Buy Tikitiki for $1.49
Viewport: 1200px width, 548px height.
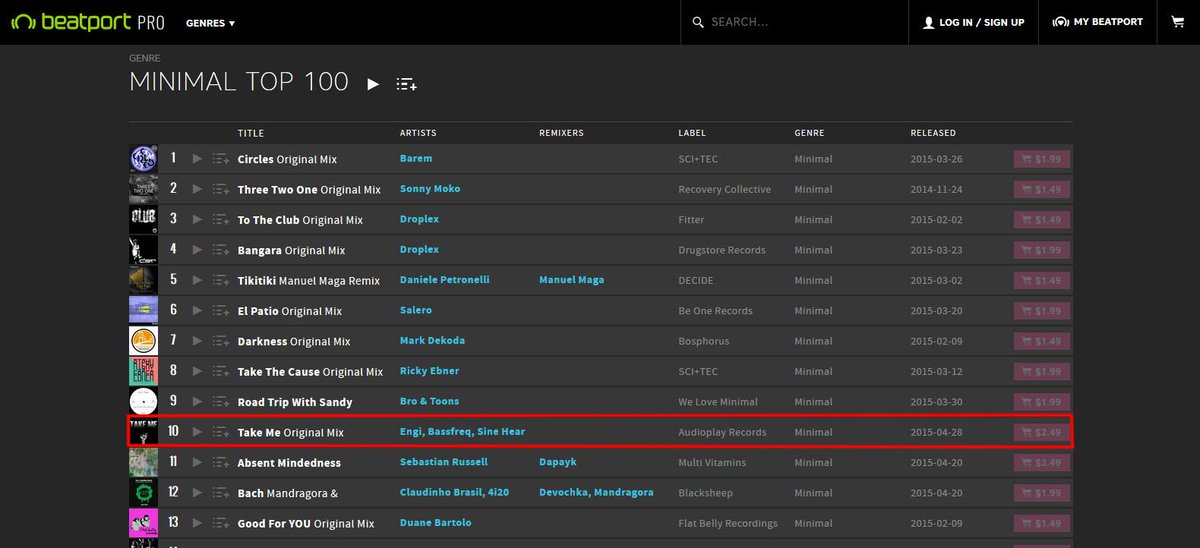pyautogui.click(x=1043, y=280)
